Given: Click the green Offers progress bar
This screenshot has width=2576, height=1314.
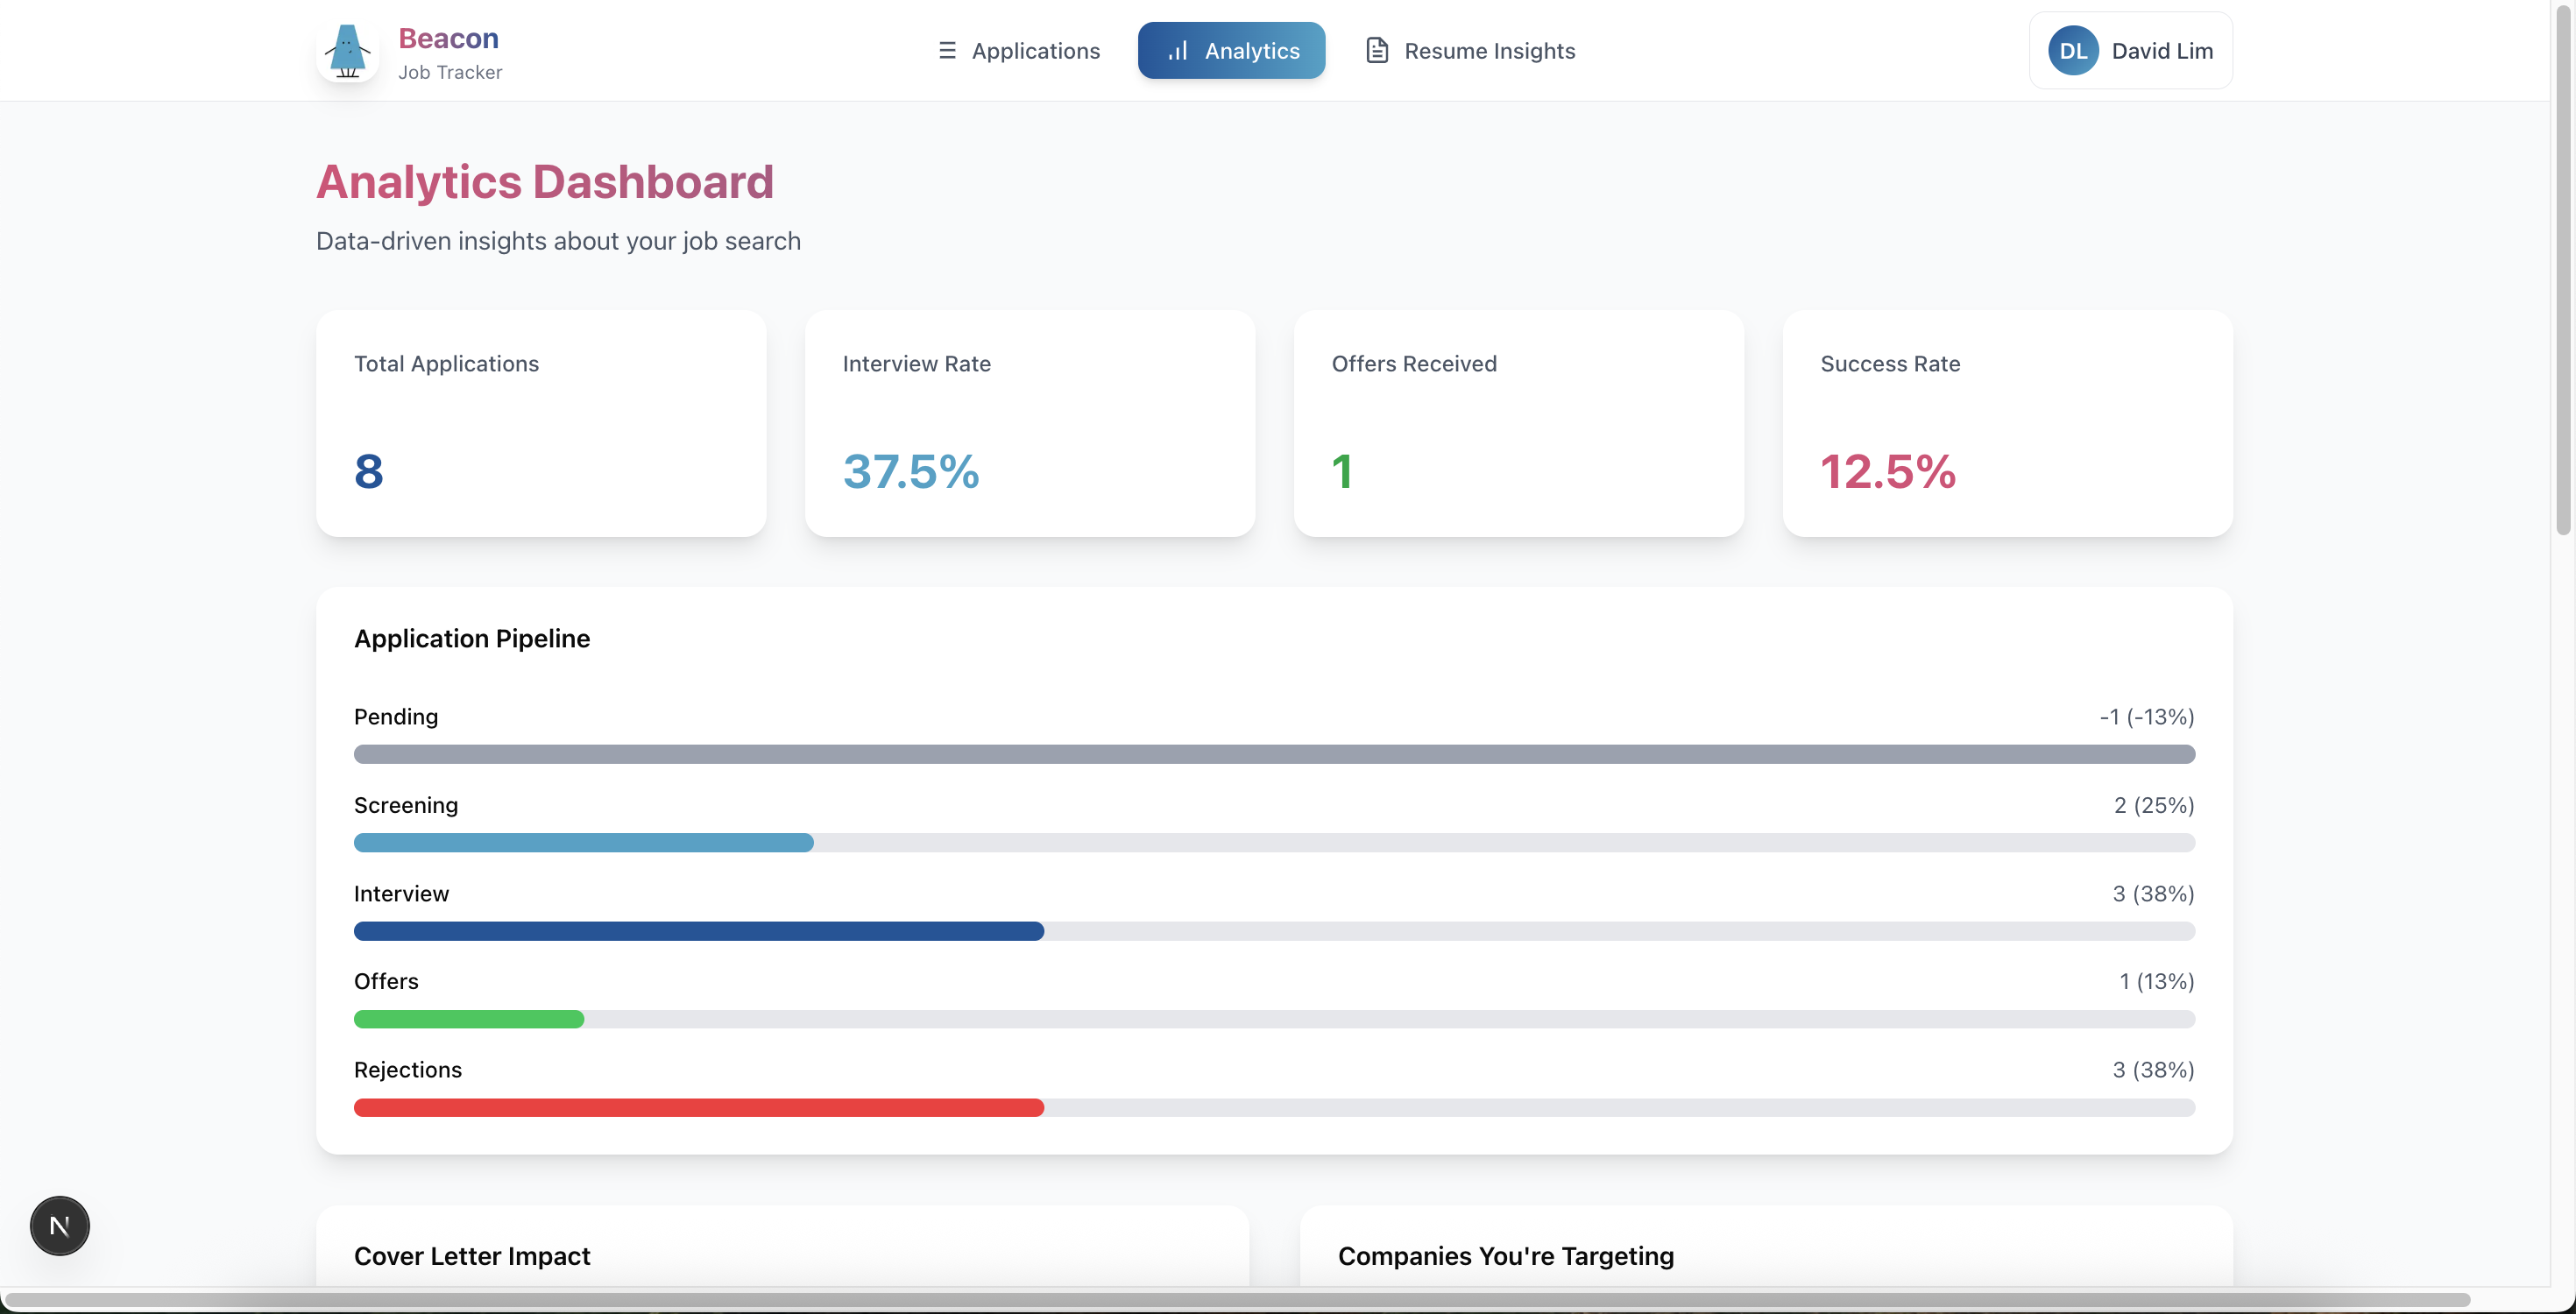Looking at the screenshot, I should coord(469,1019).
